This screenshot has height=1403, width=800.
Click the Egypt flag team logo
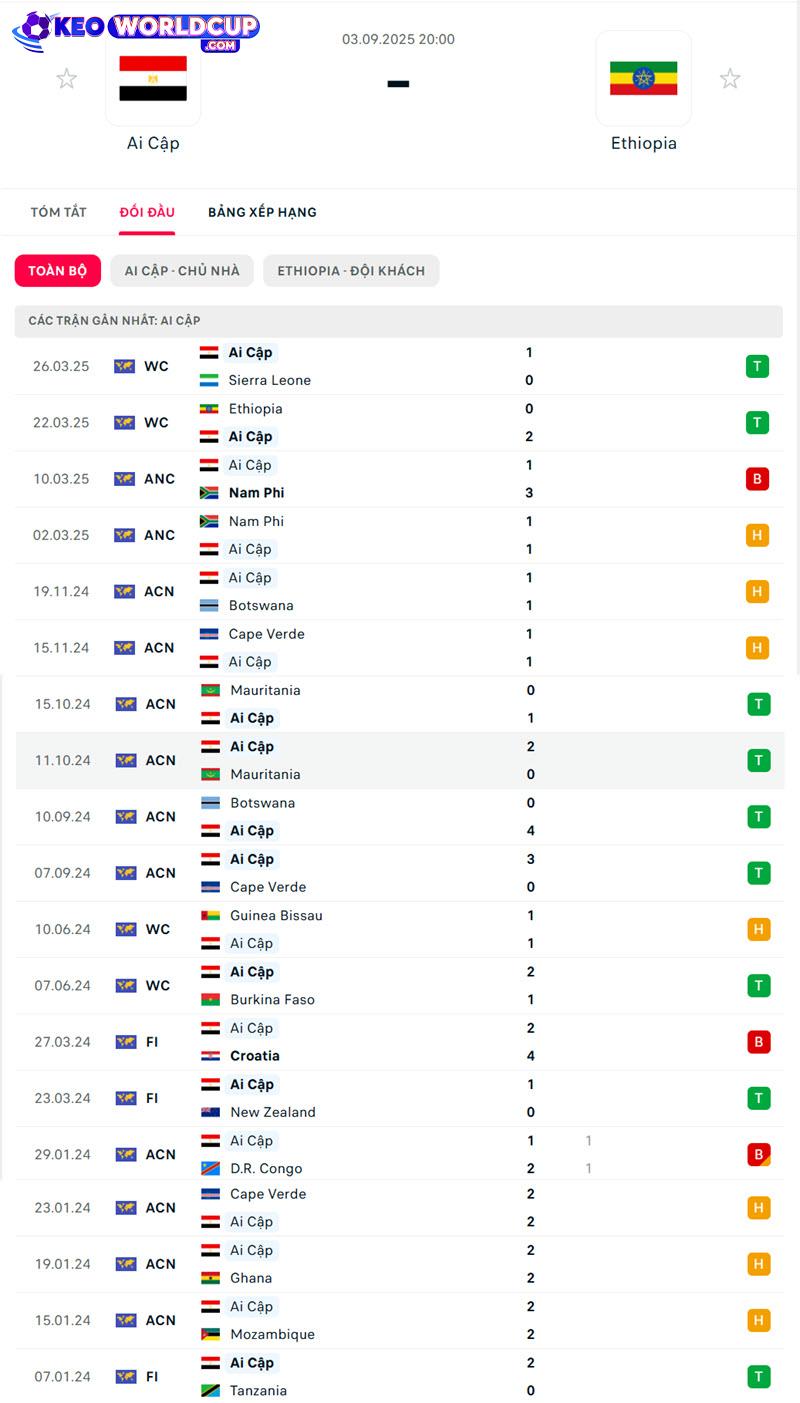click(x=153, y=79)
